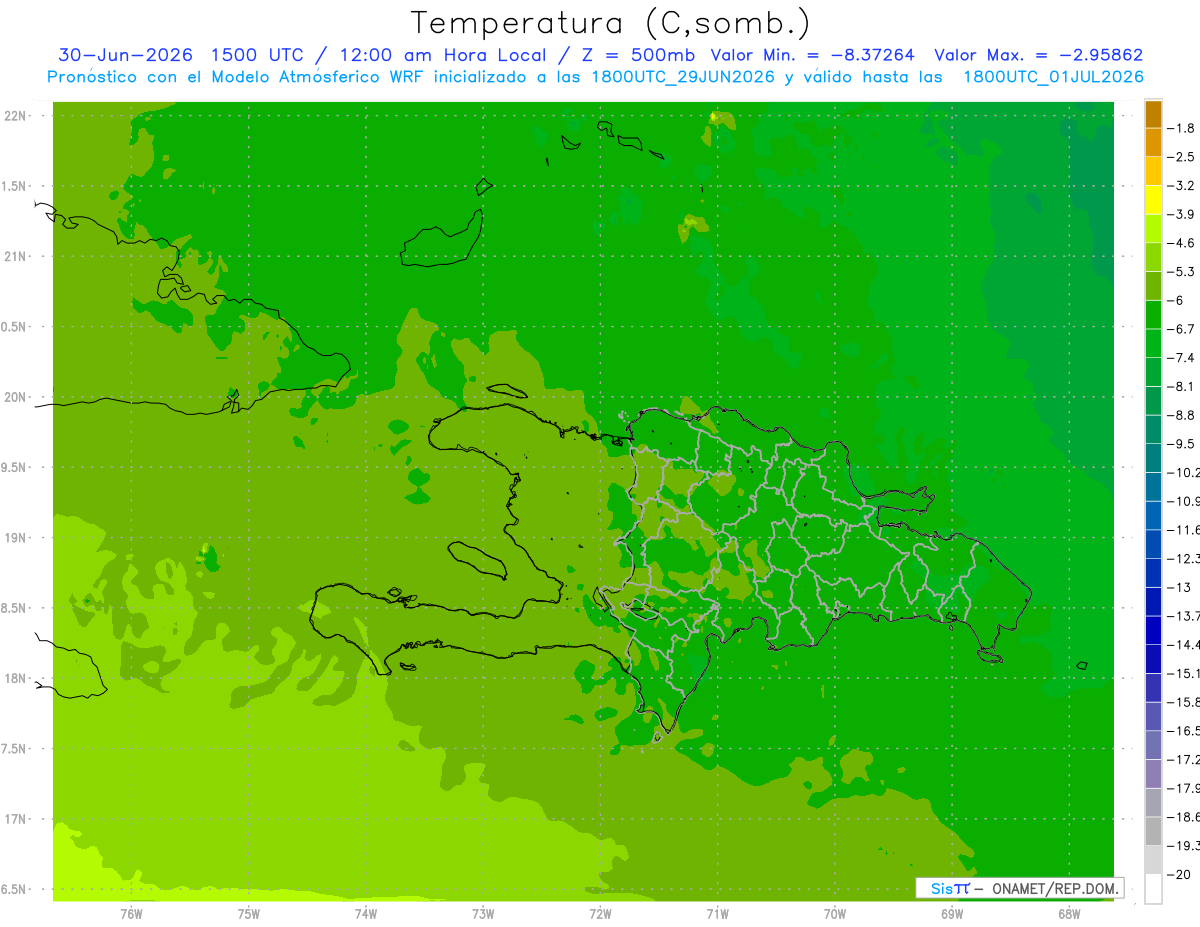This screenshot has height=927, width=1200.
Task: Click the '7.5N' latitude label
Action: pyautogui.click(x=15, y=749)
